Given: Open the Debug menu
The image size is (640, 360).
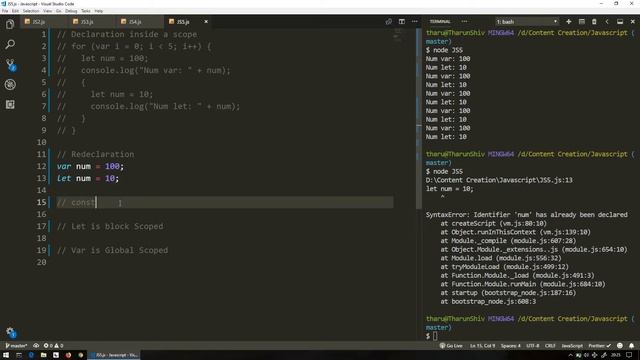Looking at the screenshot, I should click(x=71, y=11).
